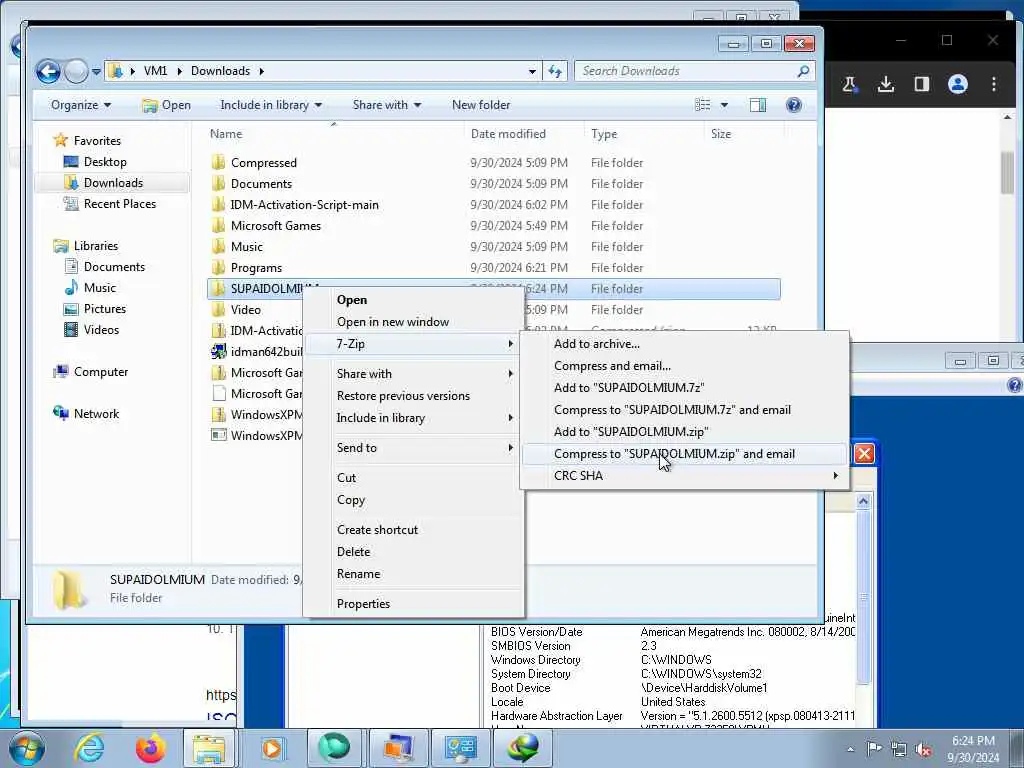The width and height of the screenshot is (1024, 768).
Task: Launch Firefox from taskbar
Action: pos(150,748)
